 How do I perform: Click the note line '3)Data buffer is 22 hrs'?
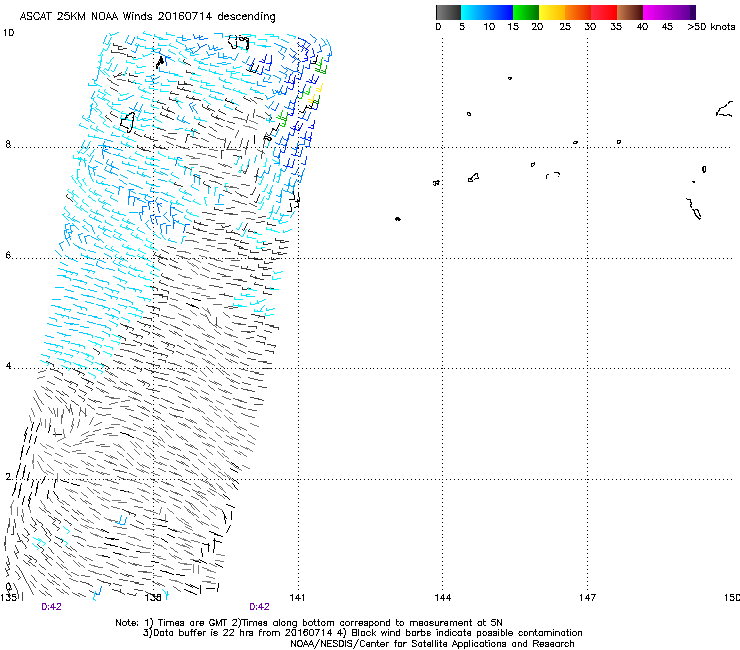(362, 633)
